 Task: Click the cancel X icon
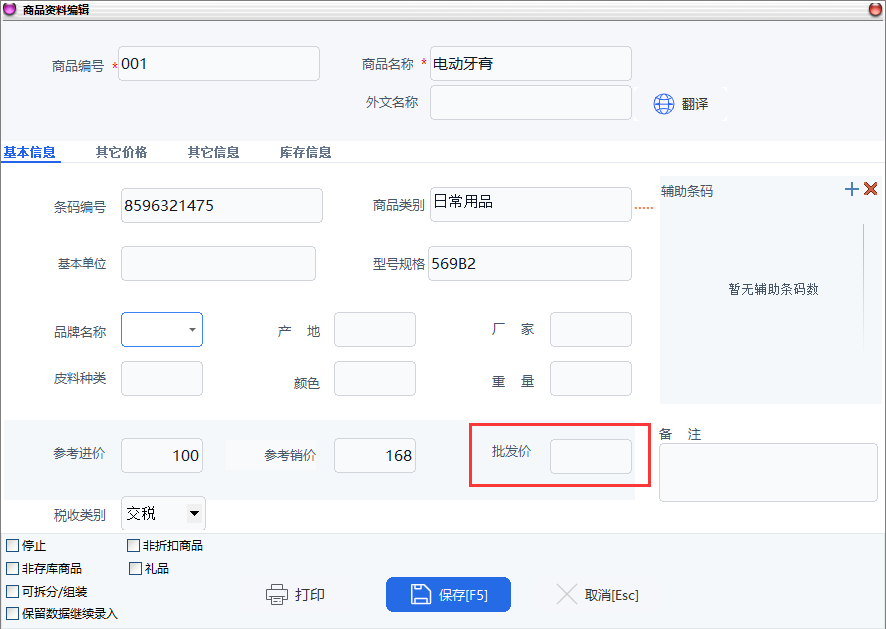tap(566, 595)
